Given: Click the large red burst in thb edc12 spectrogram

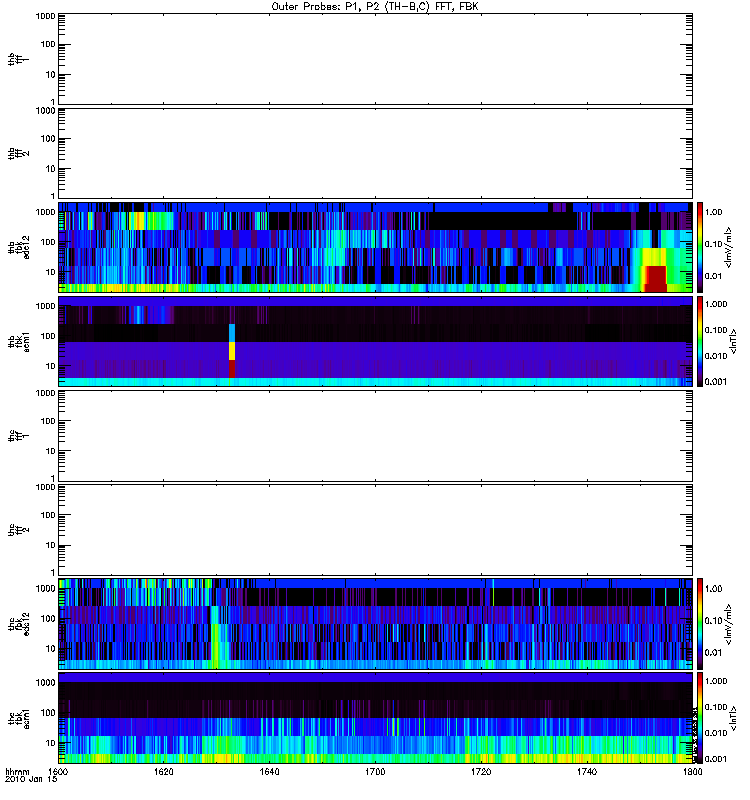Looking at the screenshot, I should coord(655,278).
